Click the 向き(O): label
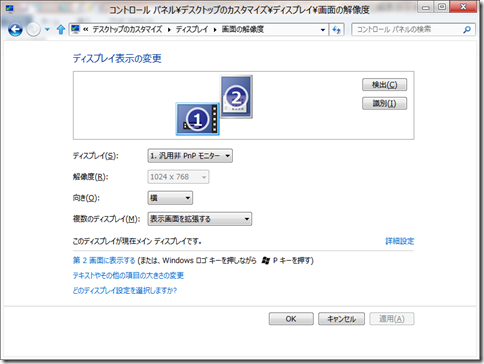 86,198
